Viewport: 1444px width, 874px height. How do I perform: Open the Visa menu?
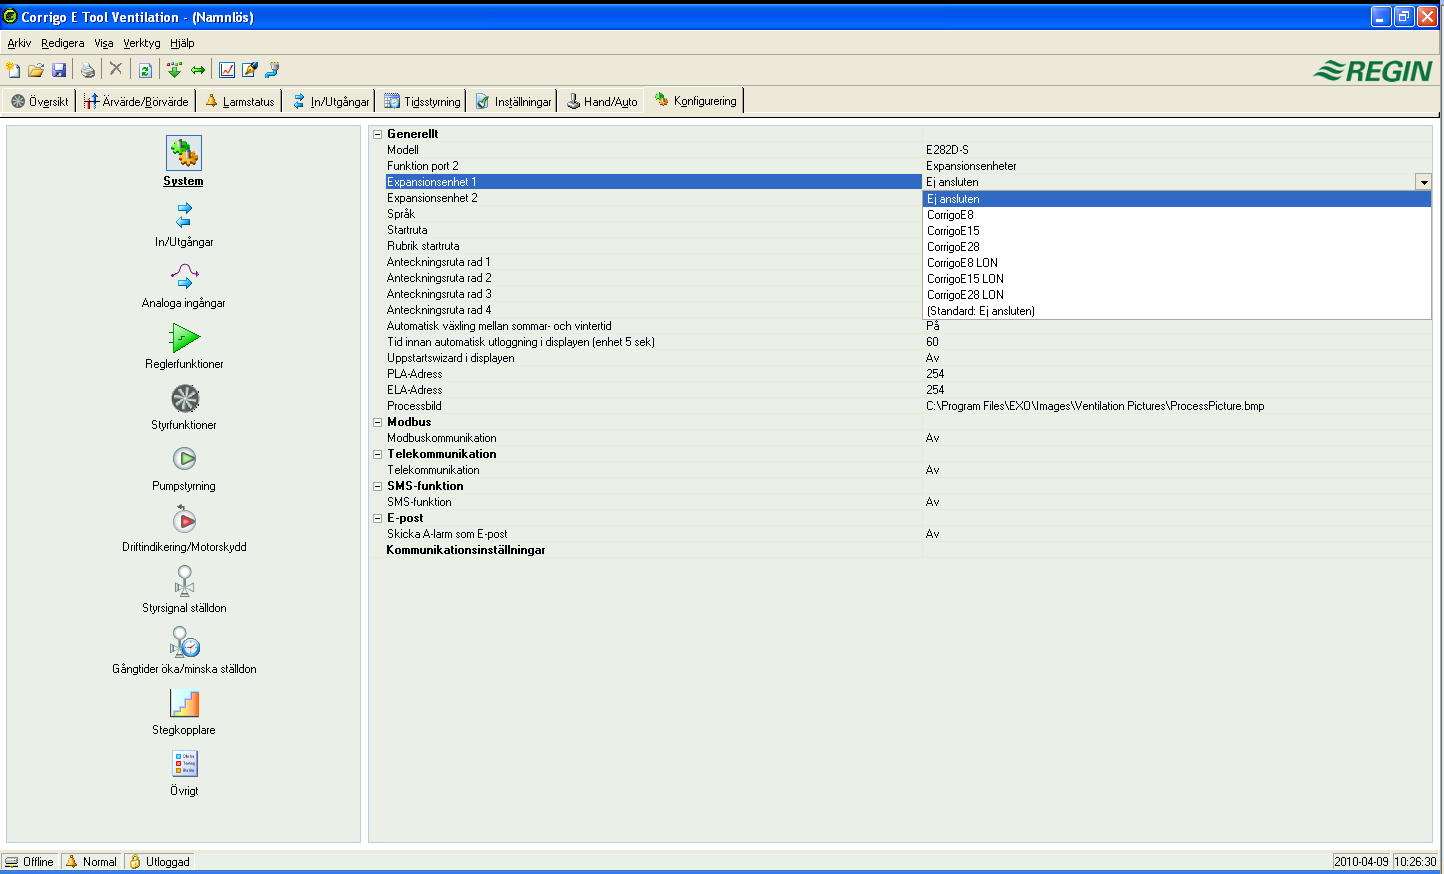tap(104, 43)
